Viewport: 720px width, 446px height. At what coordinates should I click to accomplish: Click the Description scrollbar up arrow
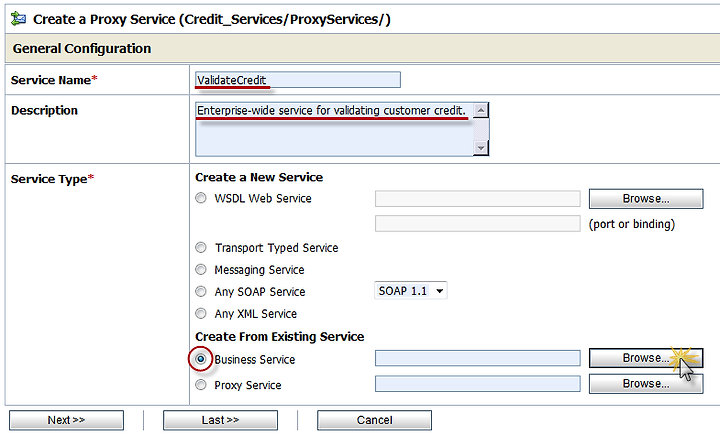coord(481,110)
